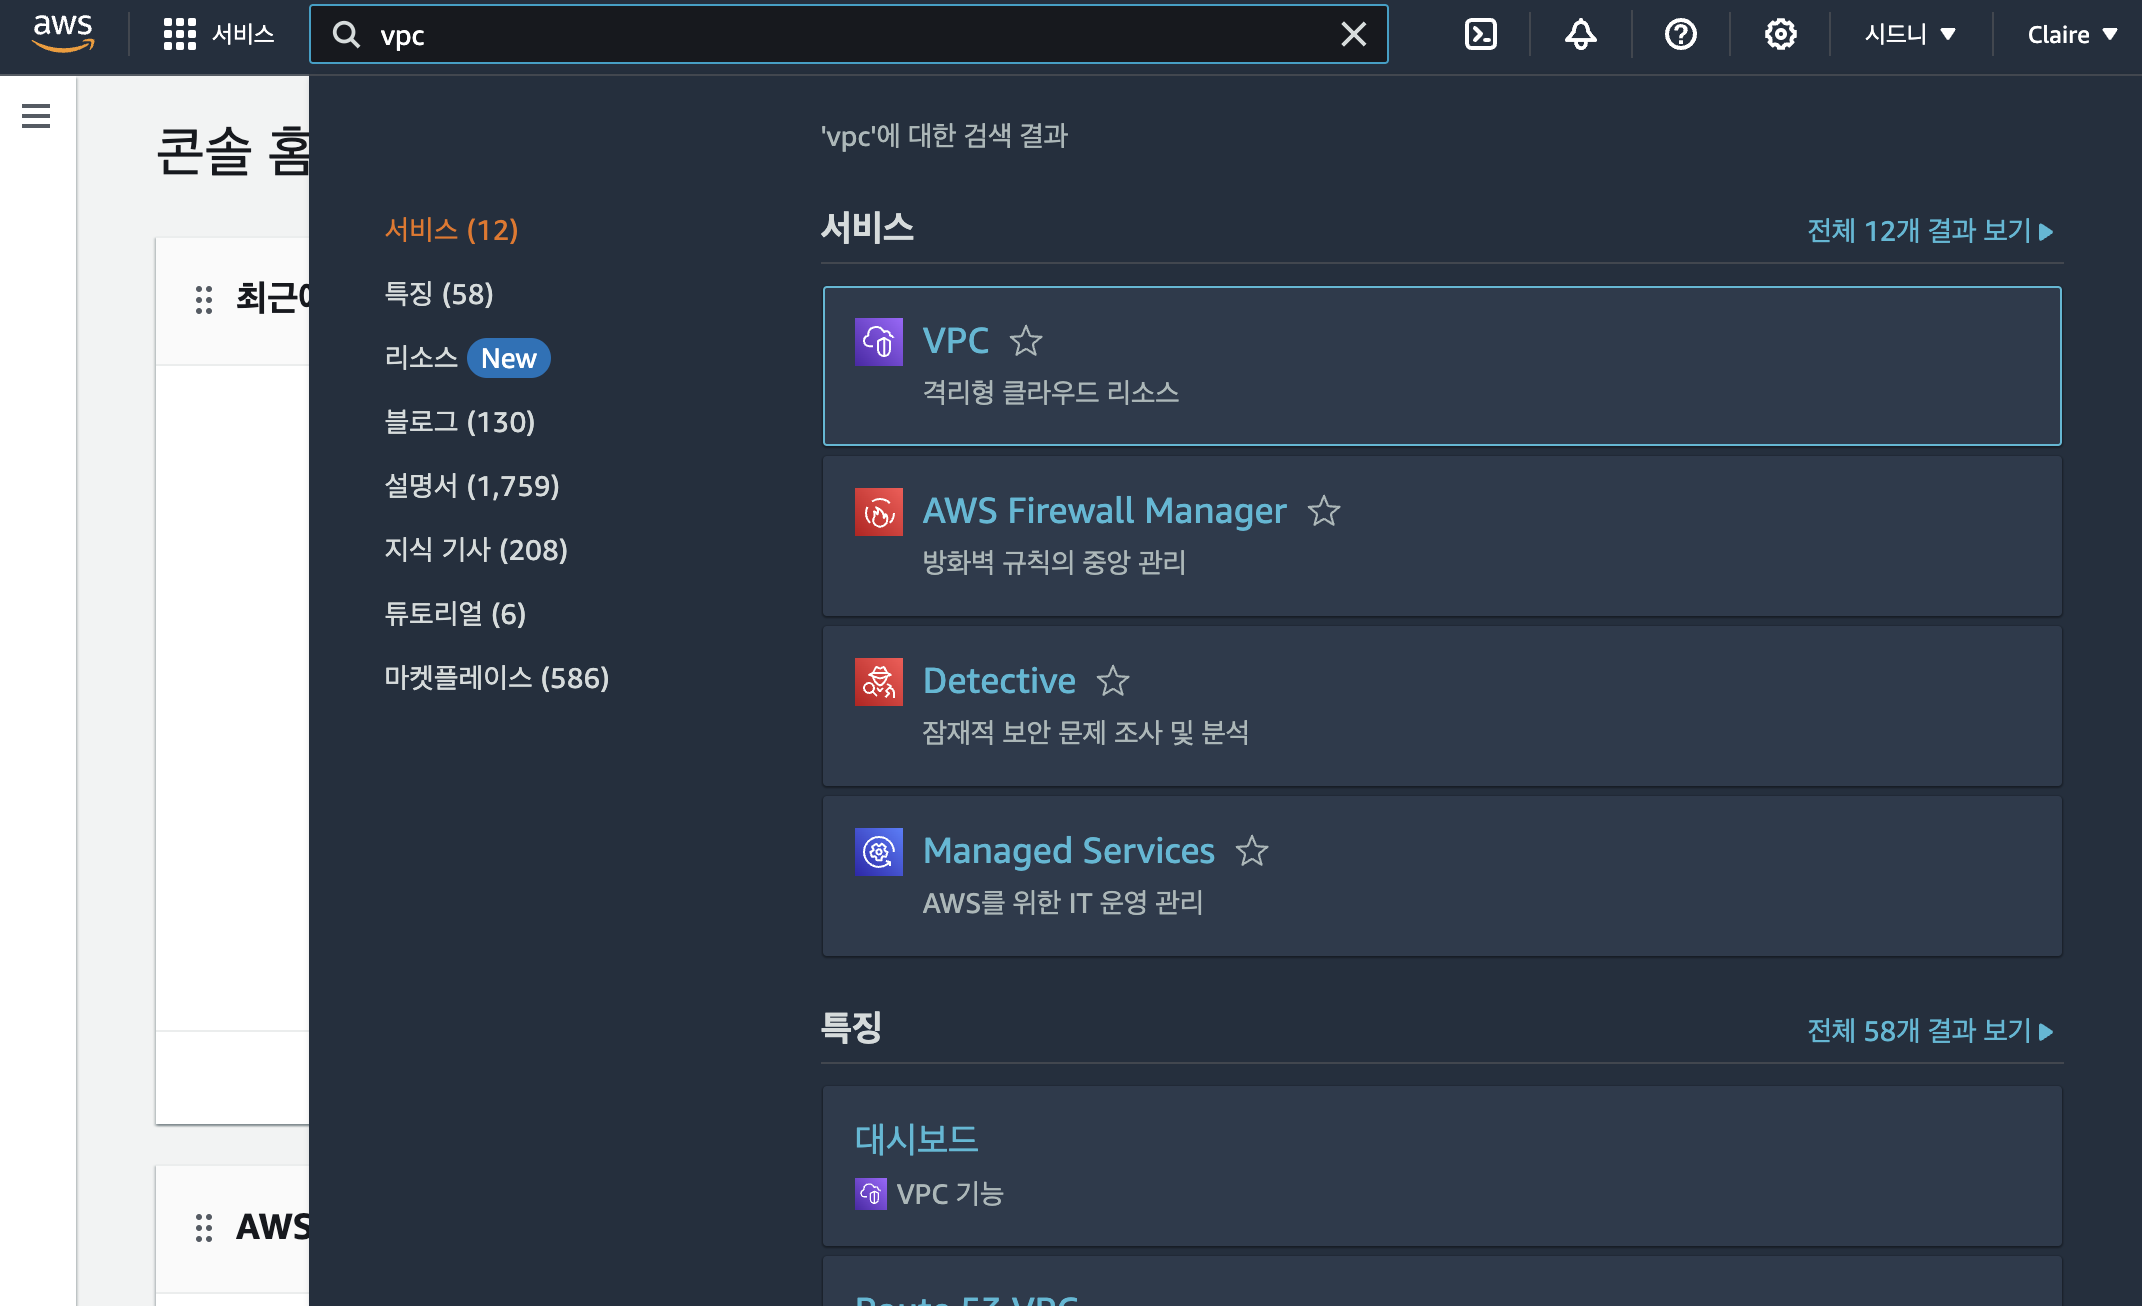Open the help question mark icon
Image resolution: width=2142 pixels, height=1306 pixels.
click(1681, 35)
